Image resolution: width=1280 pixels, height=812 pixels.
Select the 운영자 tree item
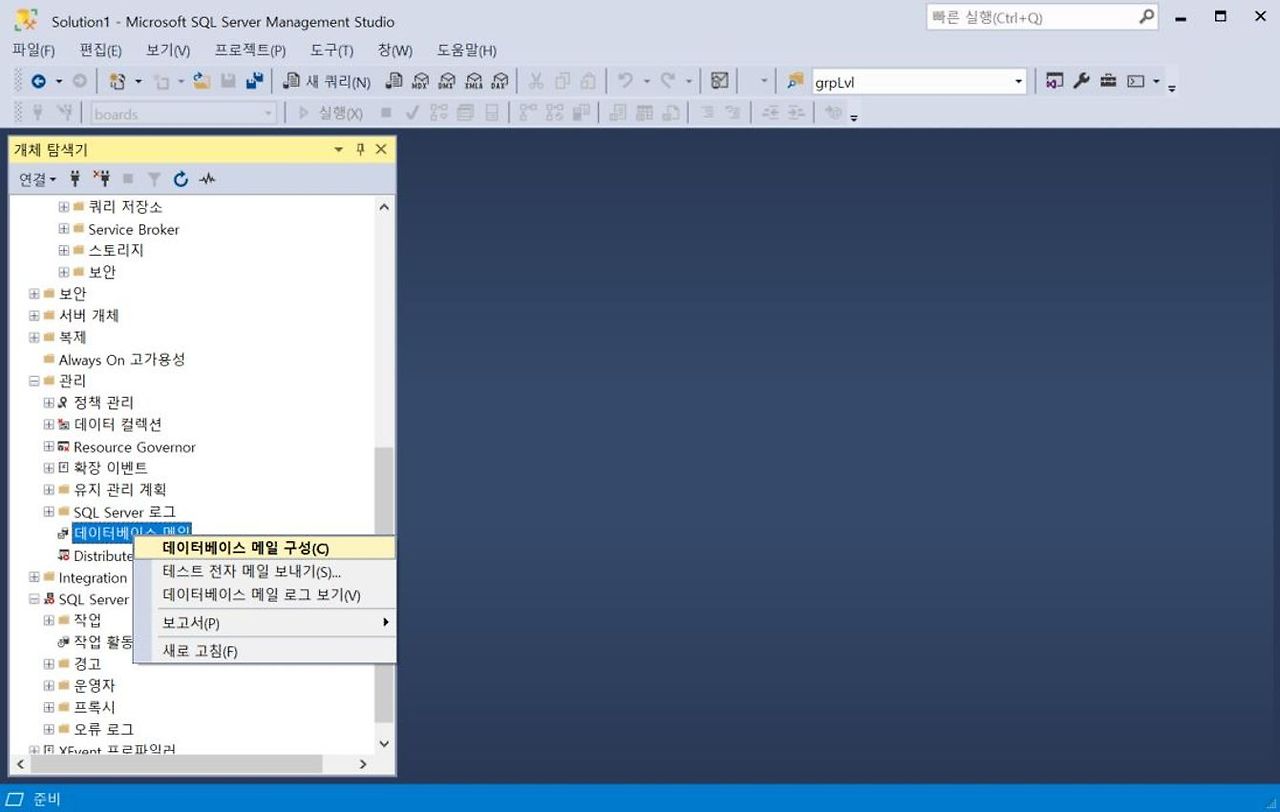point(95,686)
